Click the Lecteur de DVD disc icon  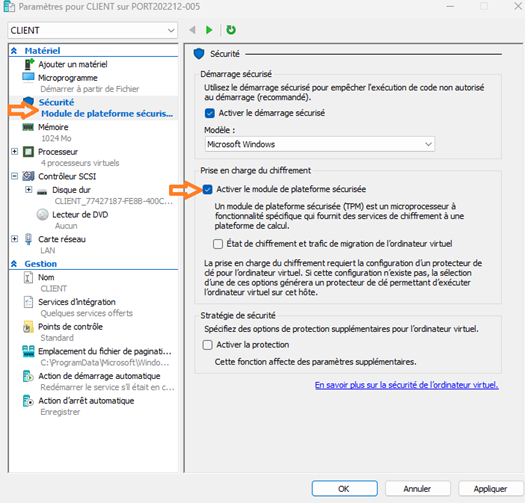coord(43,215)
